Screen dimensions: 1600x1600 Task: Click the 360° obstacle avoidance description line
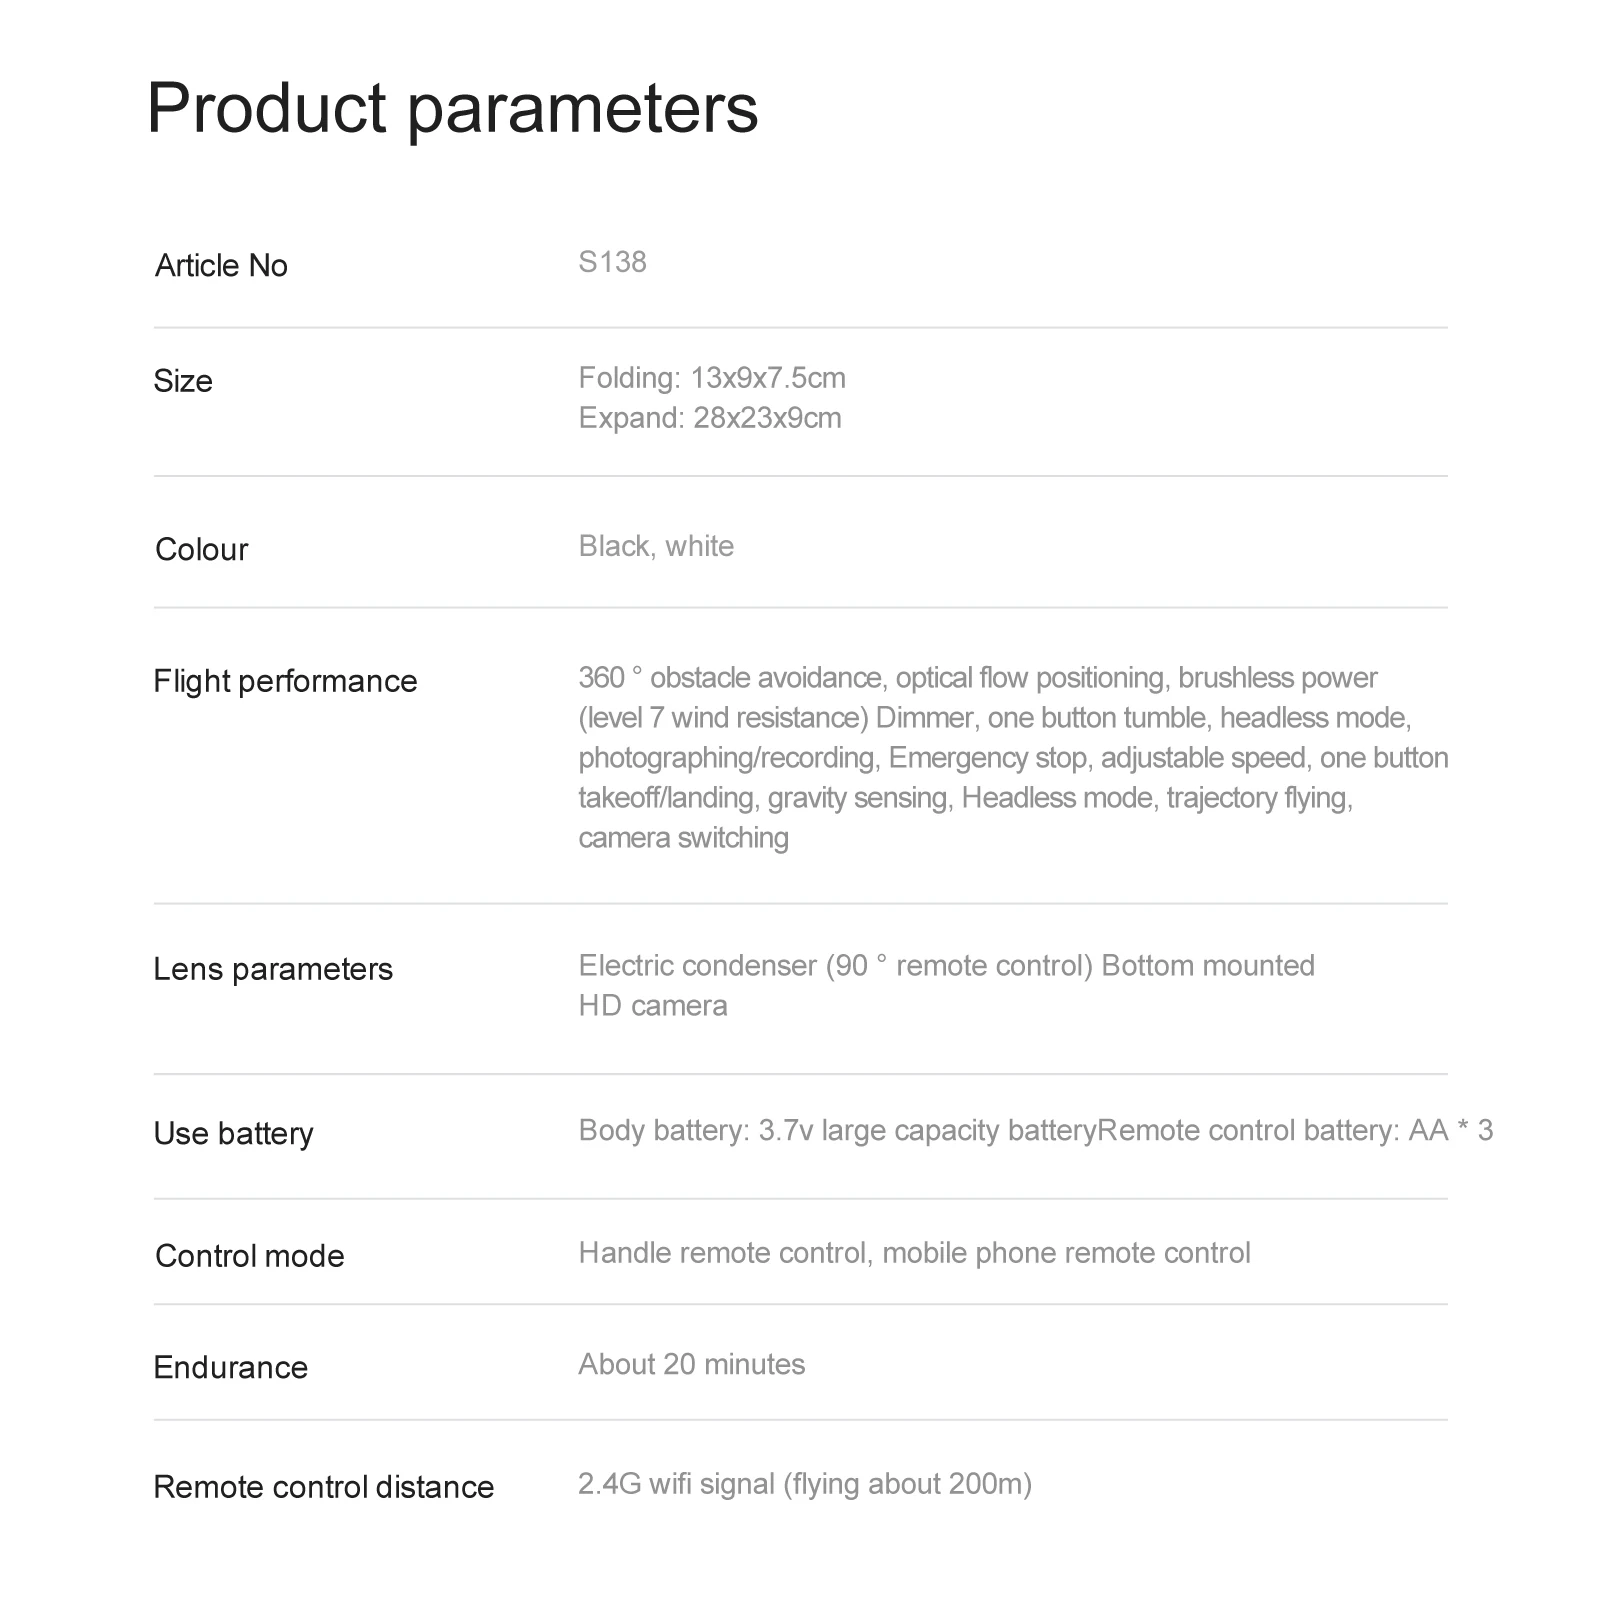point(977,678)
